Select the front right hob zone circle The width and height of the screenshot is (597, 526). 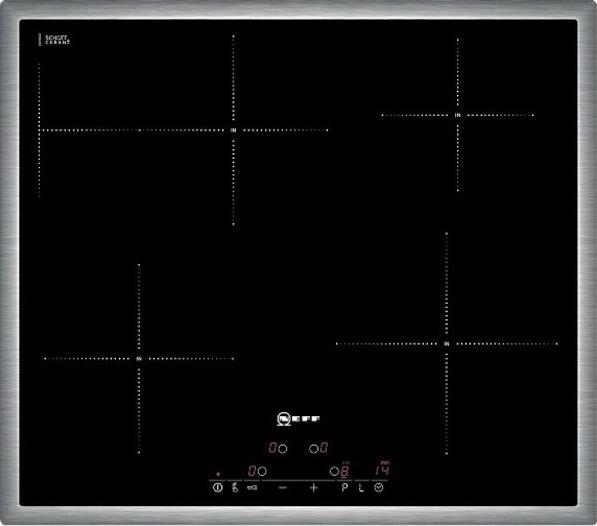tap(334, 471)
